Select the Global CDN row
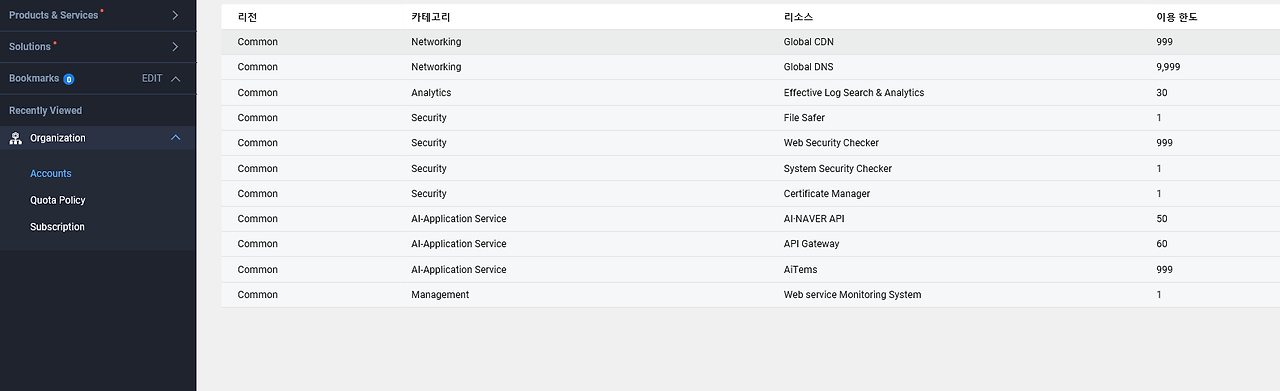This screenshot has width=1280, height=391. click(750, 42)
